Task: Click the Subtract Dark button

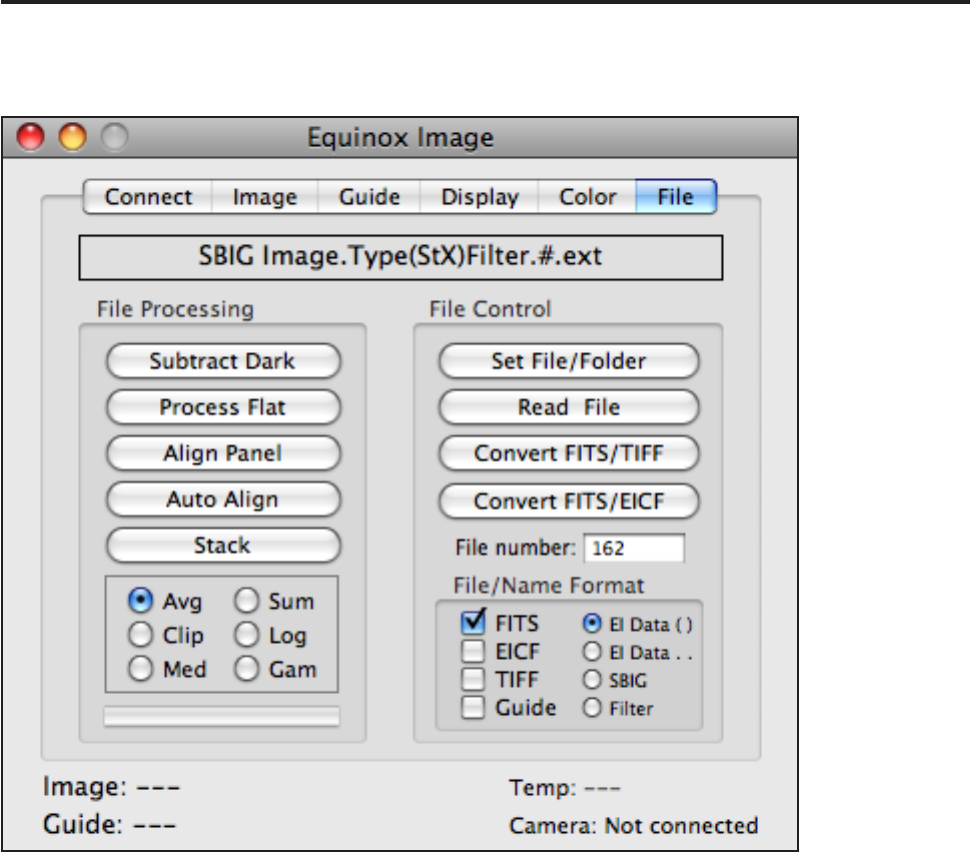Action: tap(223, 361)
